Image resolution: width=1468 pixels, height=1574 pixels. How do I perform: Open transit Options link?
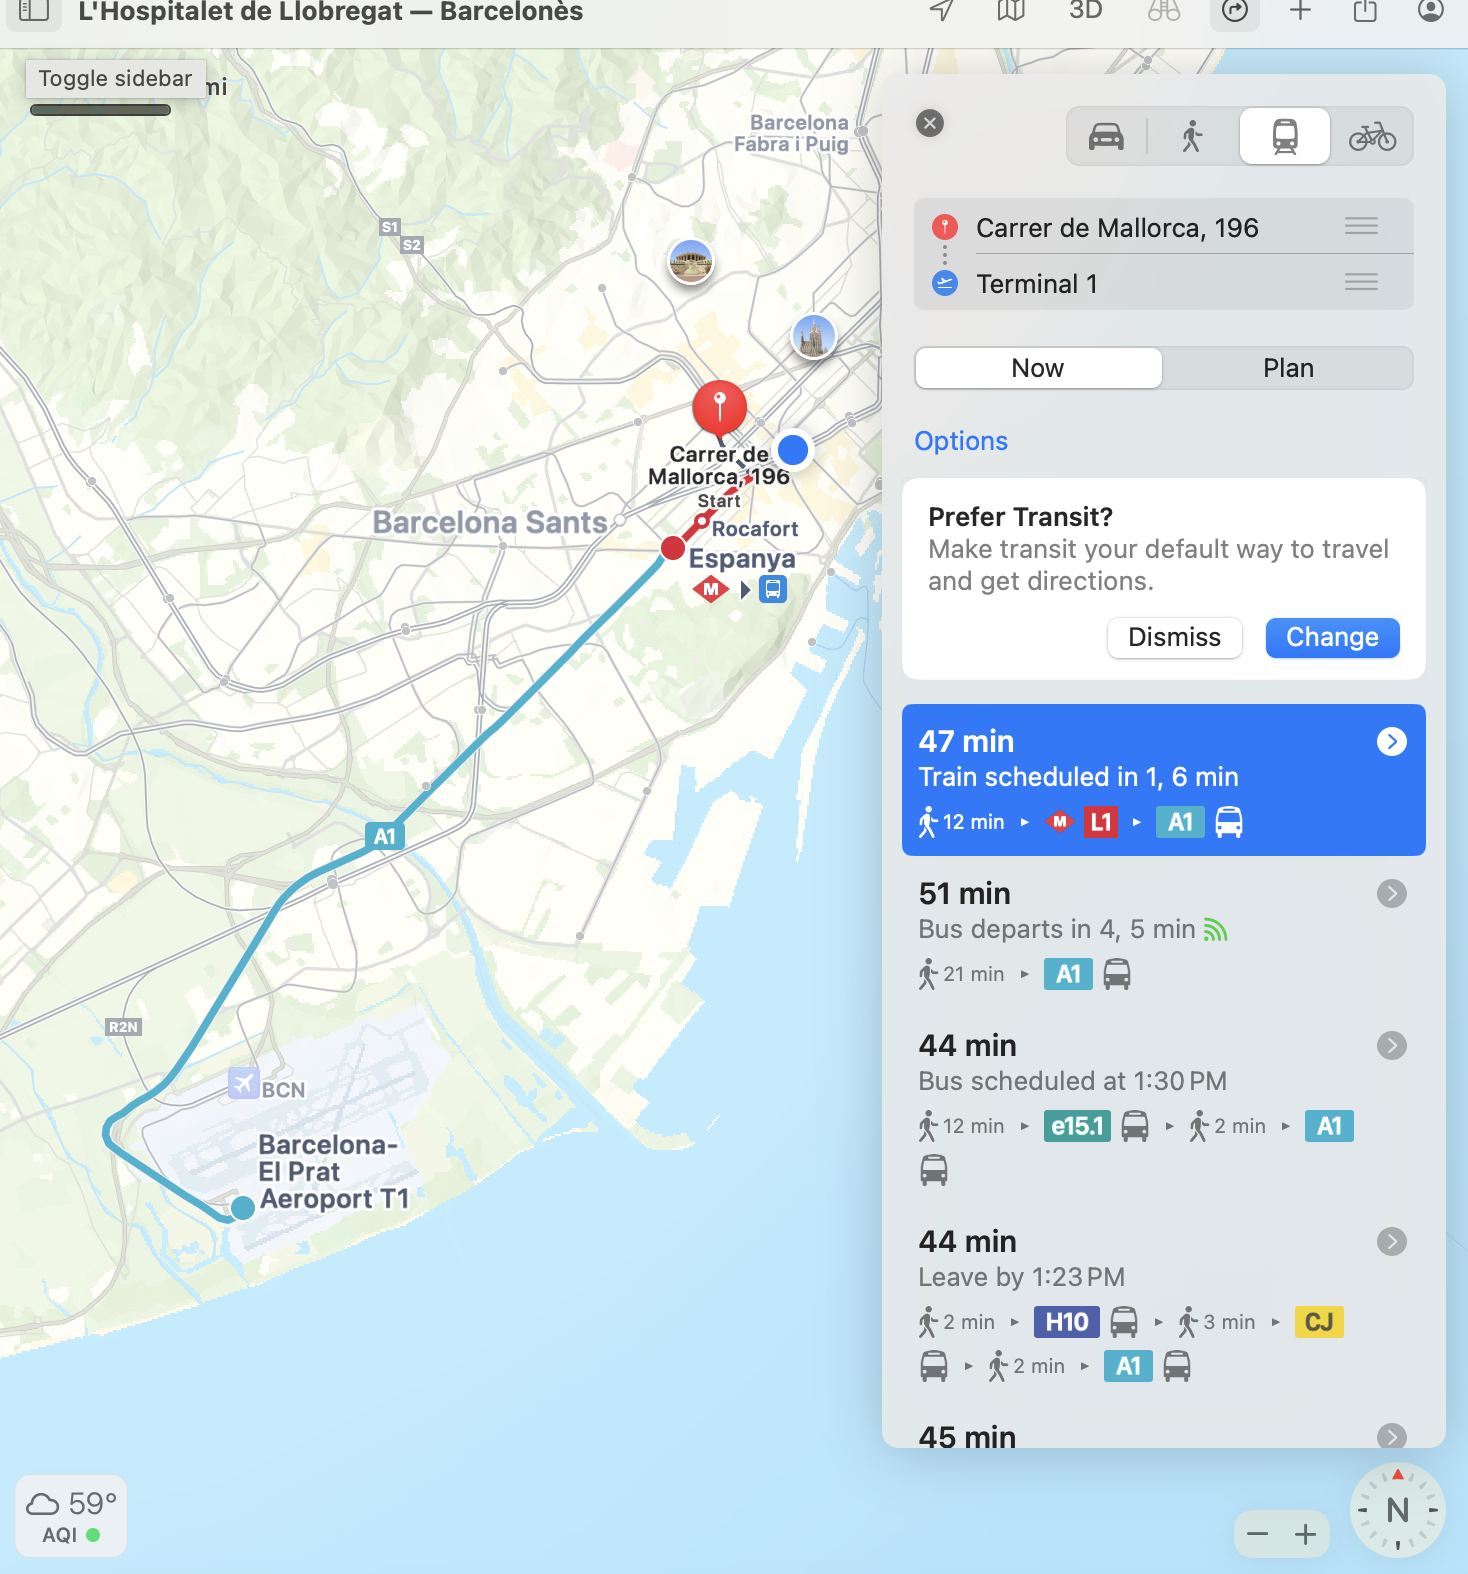point(961,441)
